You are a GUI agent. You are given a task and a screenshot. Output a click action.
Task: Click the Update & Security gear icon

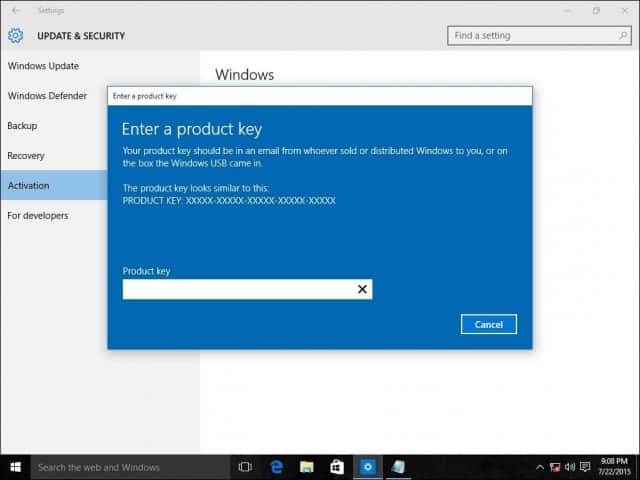15,36
